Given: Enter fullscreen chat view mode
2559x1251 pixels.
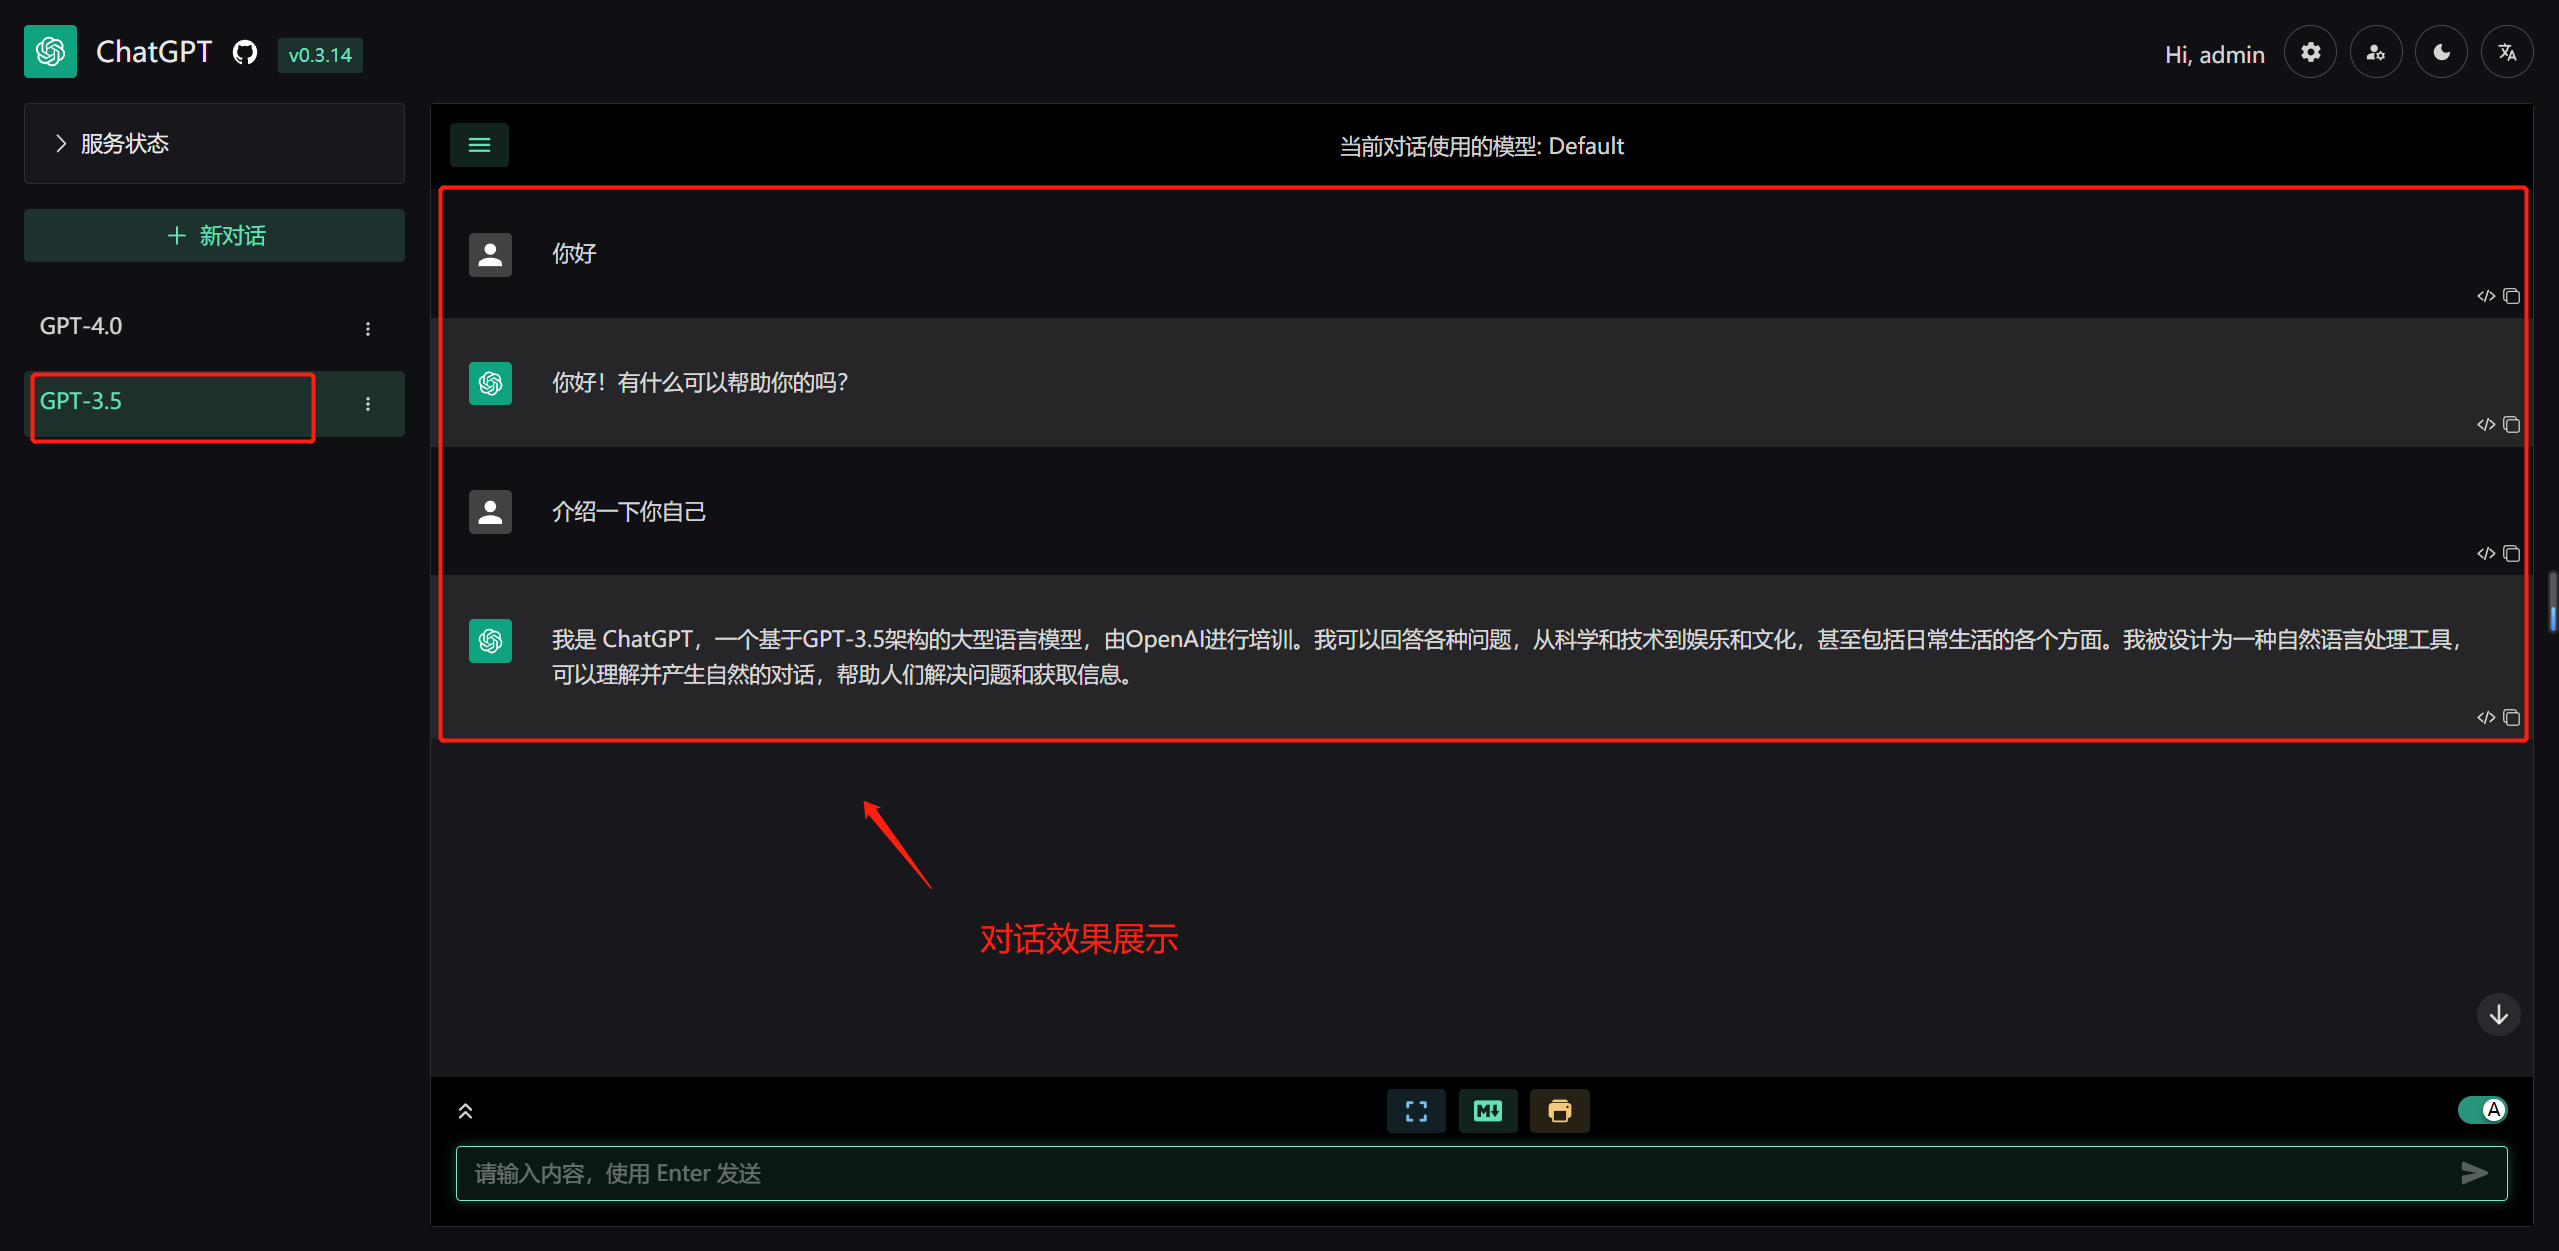Looking at the screenshot, I should pyautogui.click(x=1415, y=1110).
